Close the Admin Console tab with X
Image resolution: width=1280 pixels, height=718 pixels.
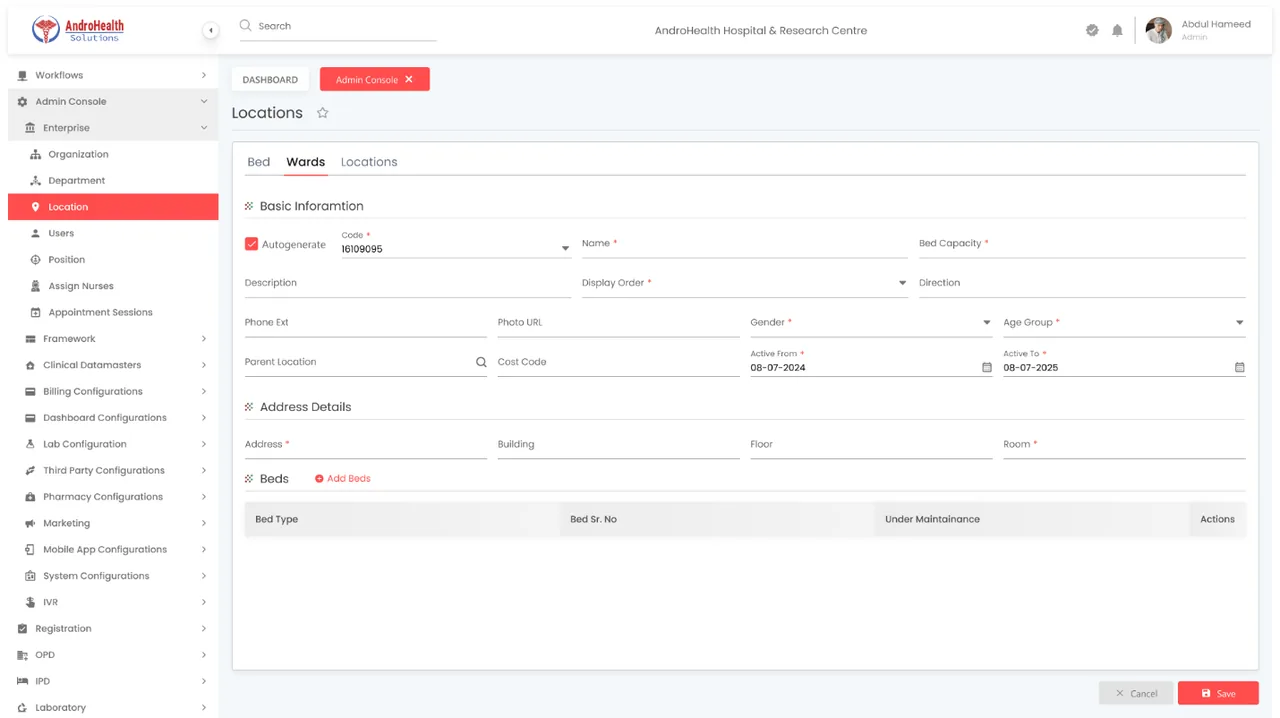coord(409,80)
